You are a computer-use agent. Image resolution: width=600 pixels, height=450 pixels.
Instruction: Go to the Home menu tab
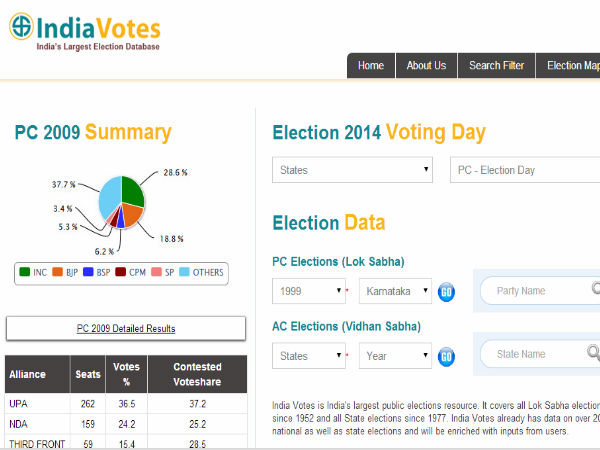(x=370, y=66)
